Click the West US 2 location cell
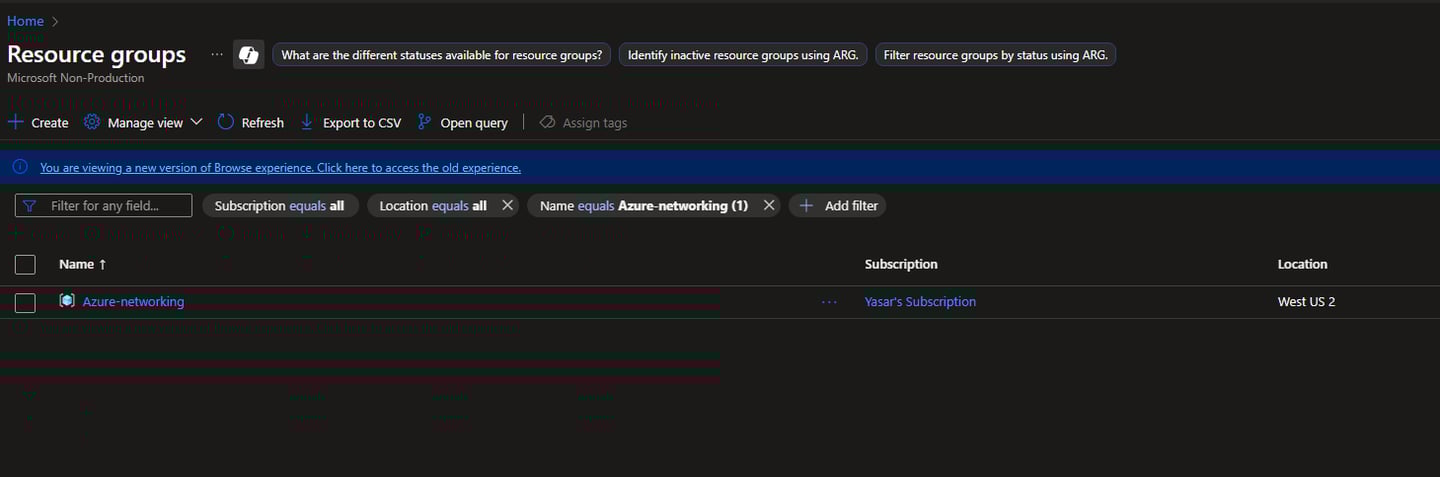Image resolution: width=1440 pixels, height=477 pixels. 1306,302
